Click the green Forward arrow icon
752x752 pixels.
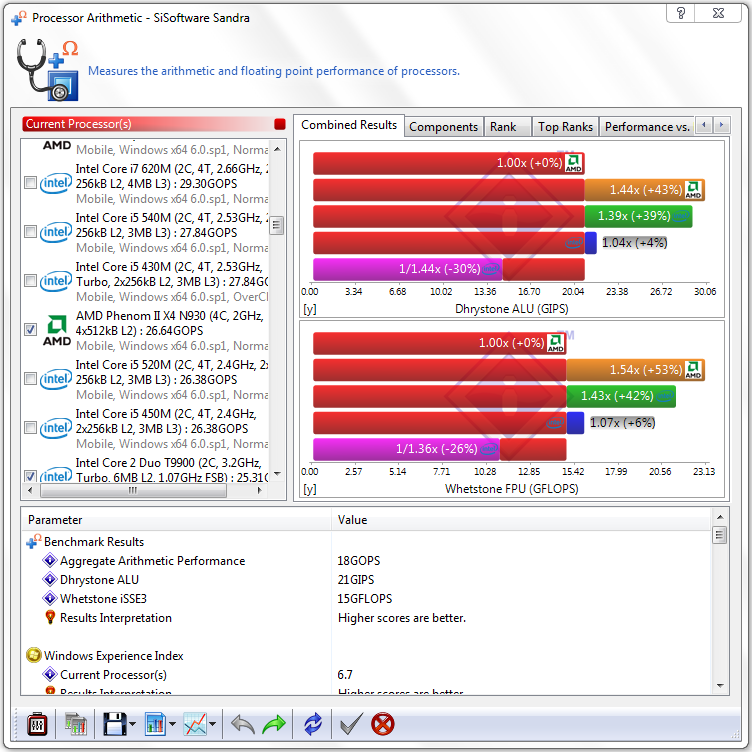pos(274,724)
